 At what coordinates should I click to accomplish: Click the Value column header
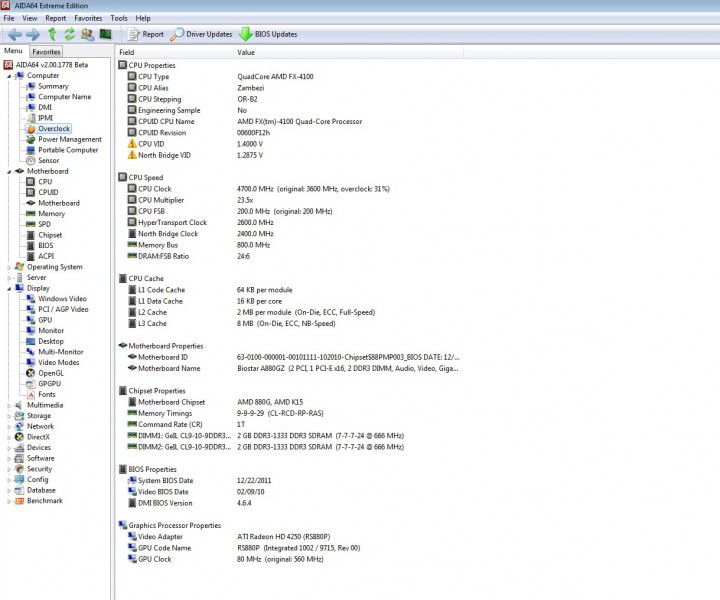pyautogui.click(x=349, y=52)
